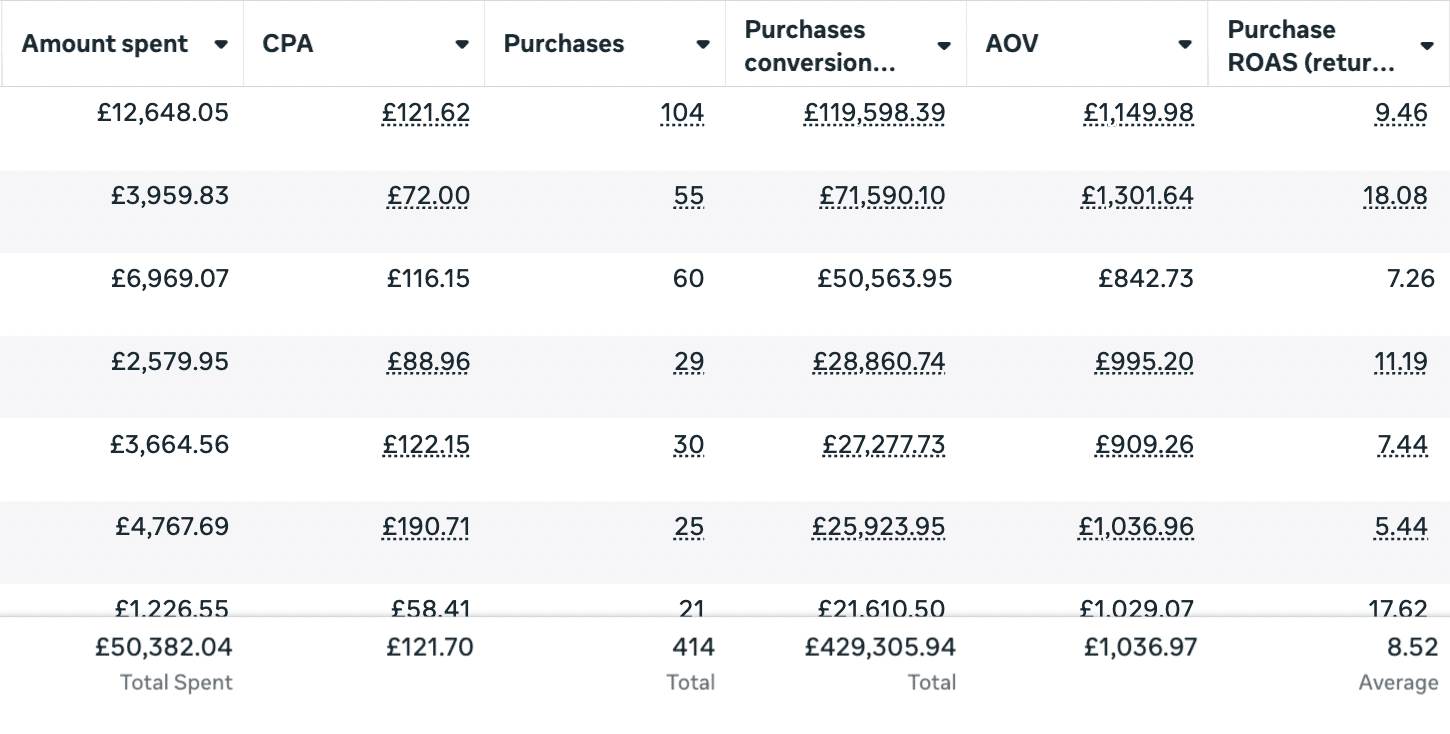The image size is (1450, 734).
Task: Open the Purchase ROAS column dropdown arrow
Action: (x=1427, y=45)
